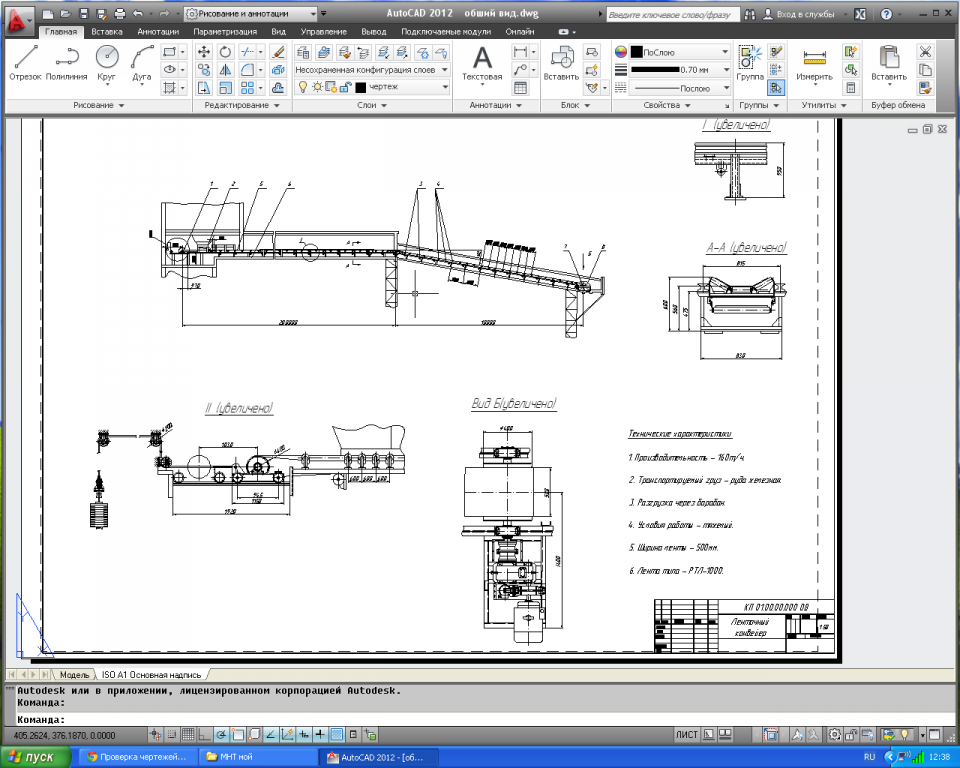The width and height of the screenshot is (960, 768).
Task: Toggle Lineweight display in status bar
Action: point(320,734)
